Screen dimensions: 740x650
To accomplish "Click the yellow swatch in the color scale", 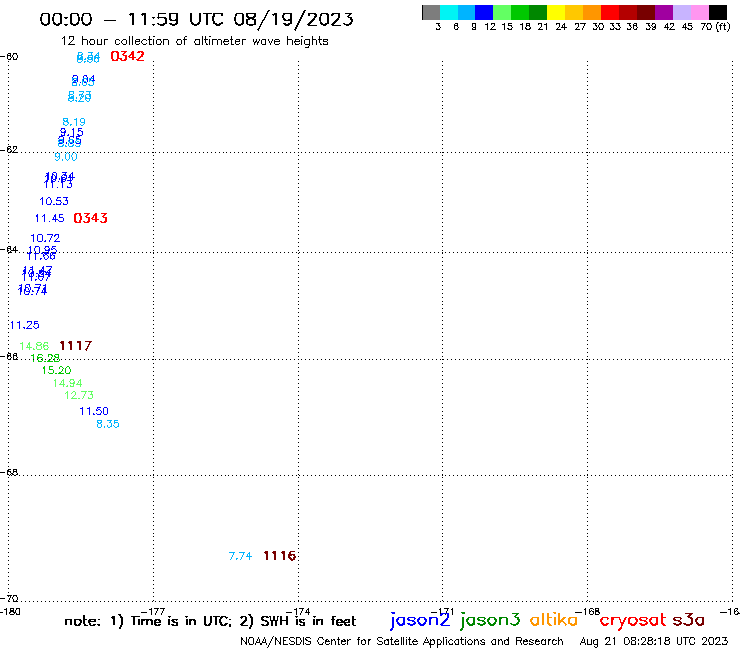I will (x=556, y=12).
